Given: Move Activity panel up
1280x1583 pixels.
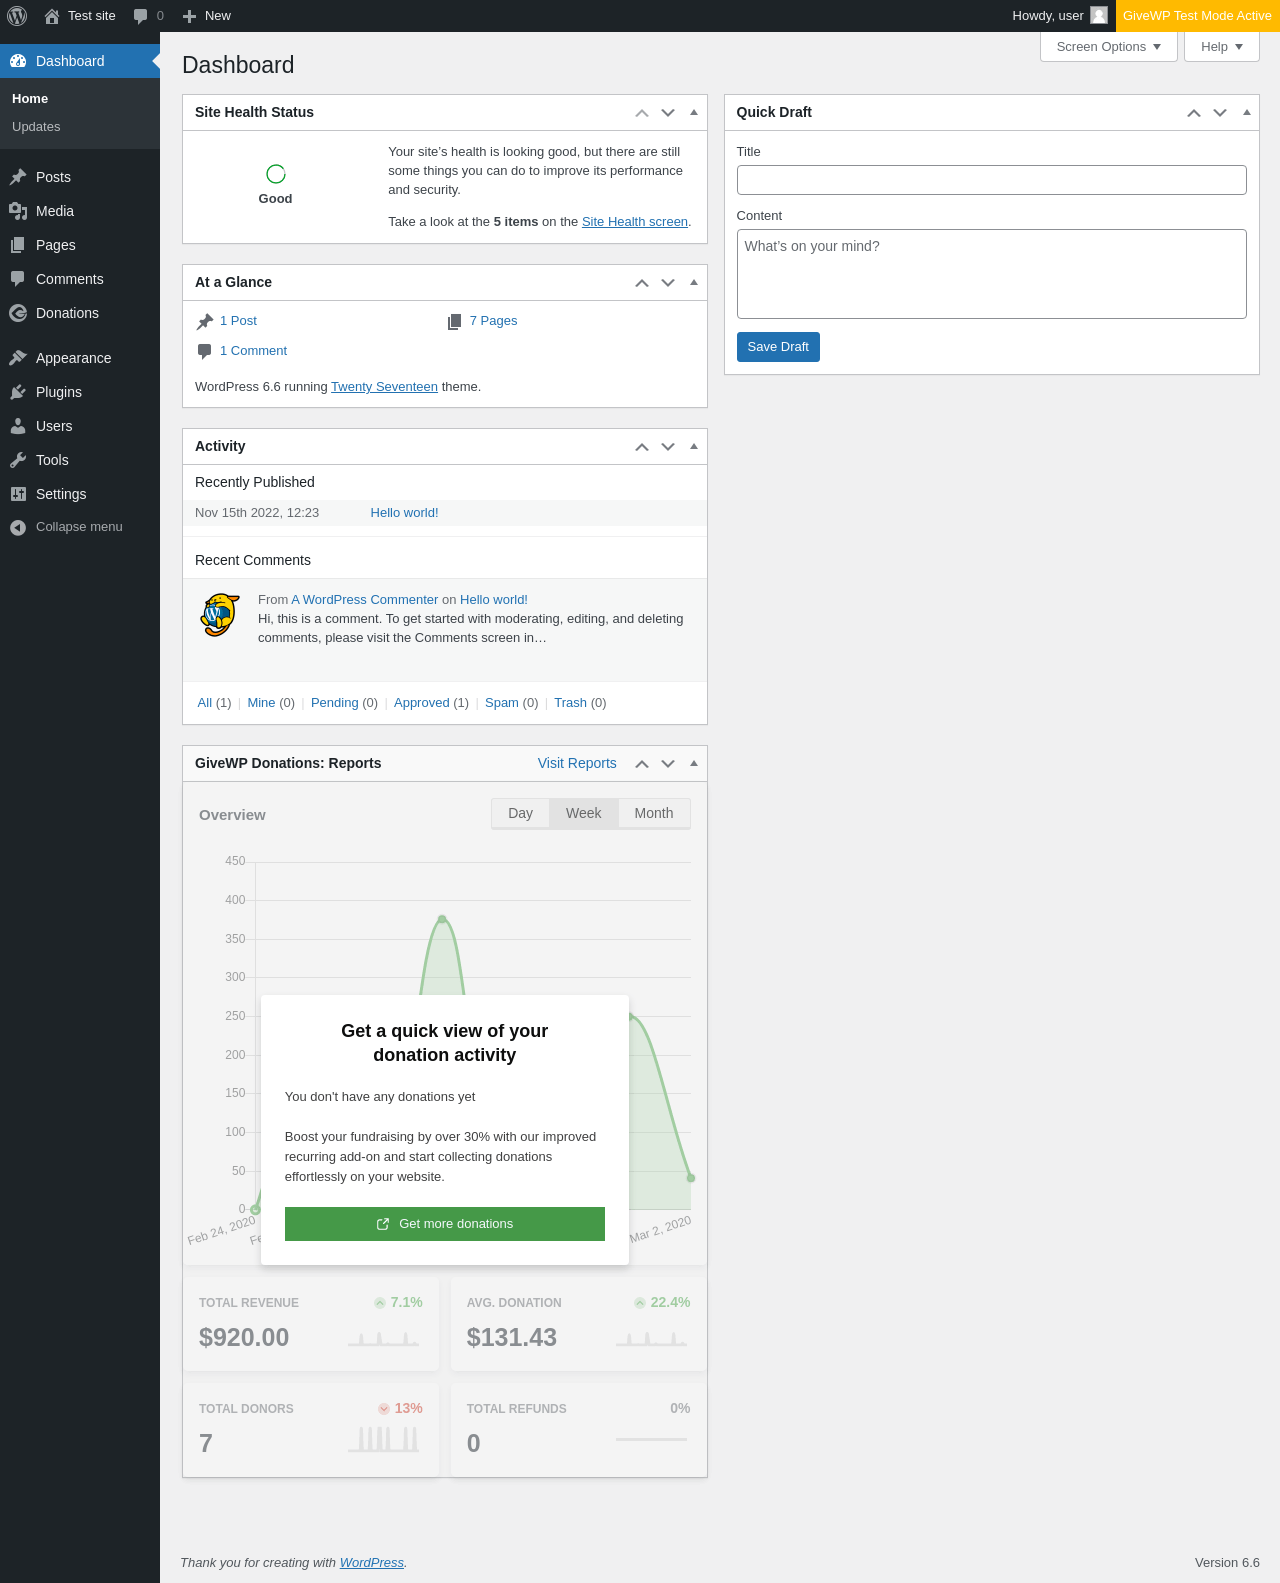Looking at the screenshot, I should click(642, 447).
